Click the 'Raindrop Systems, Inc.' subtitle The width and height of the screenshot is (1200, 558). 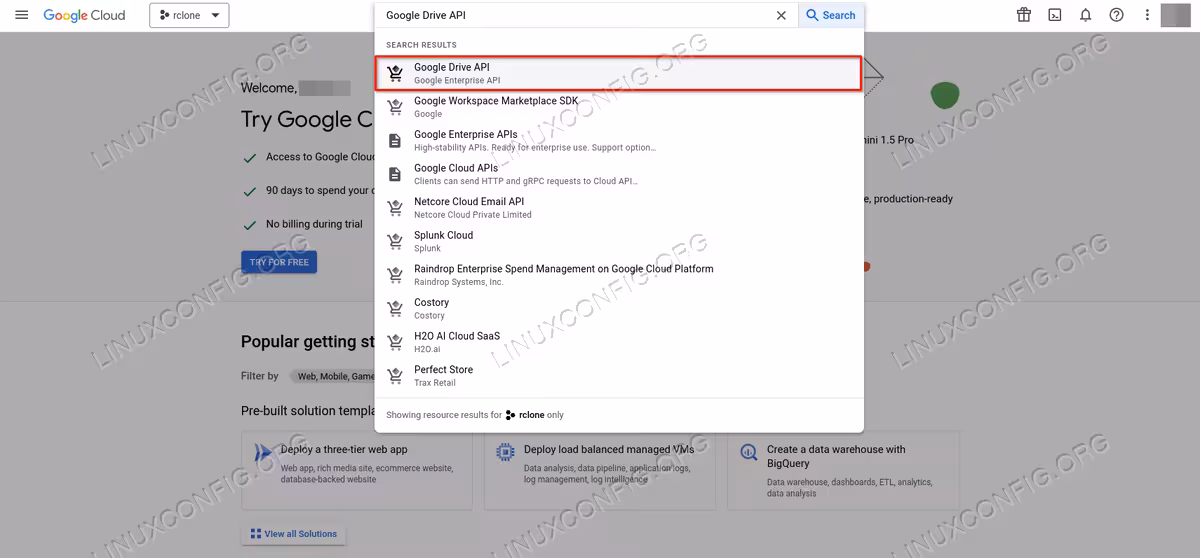459,282
